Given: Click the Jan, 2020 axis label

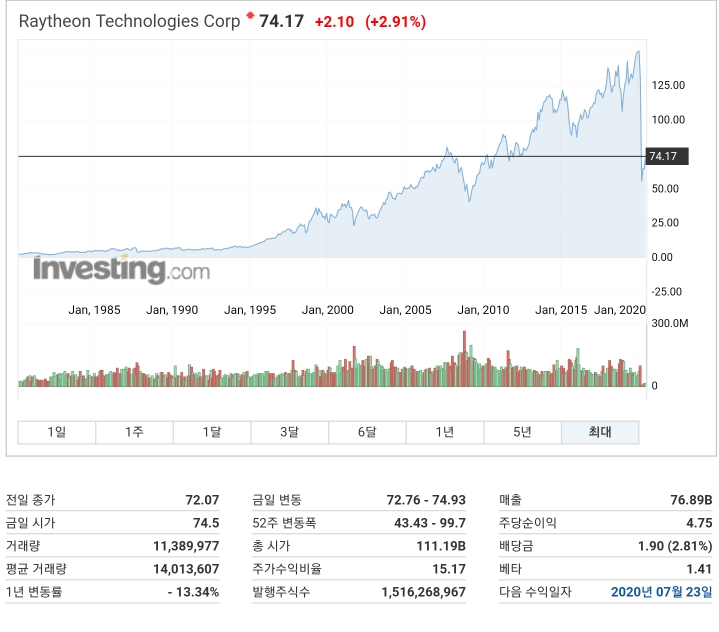Looking at the screenshot, I should pos(619,310).
